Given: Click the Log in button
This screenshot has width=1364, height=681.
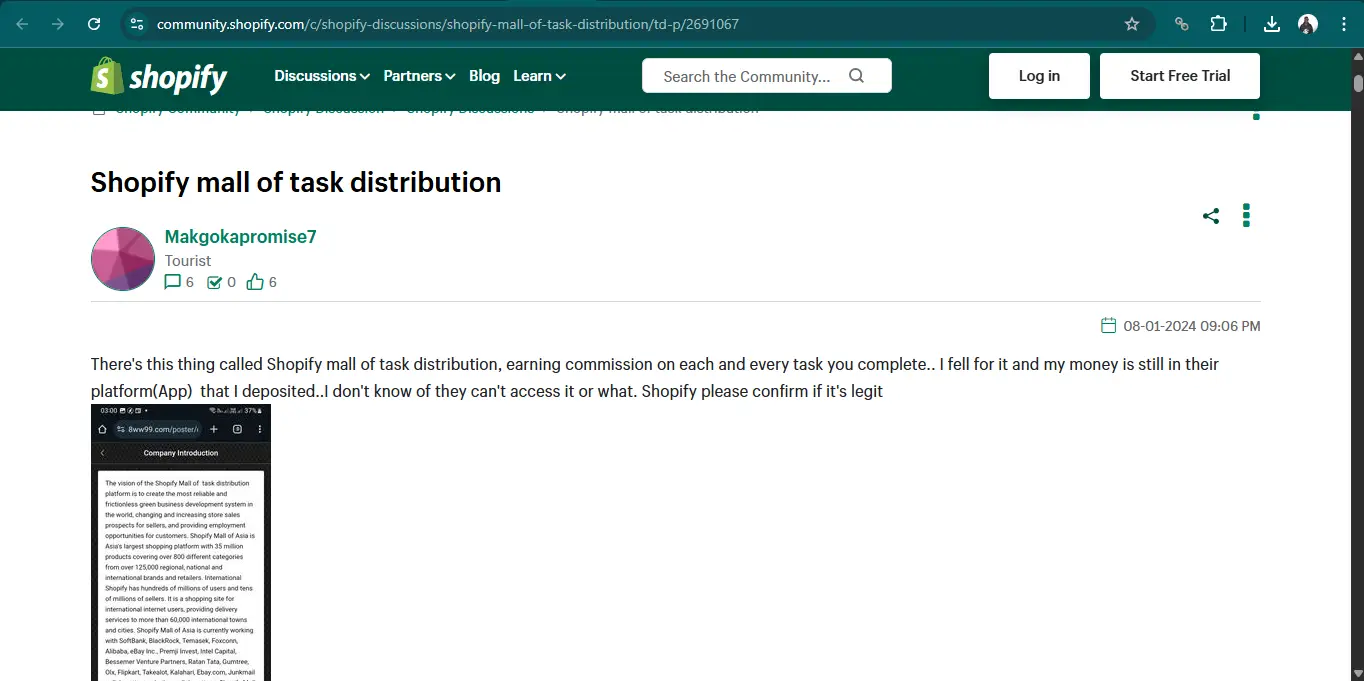Looking at the screenshot, I should tap(1039, 76).
